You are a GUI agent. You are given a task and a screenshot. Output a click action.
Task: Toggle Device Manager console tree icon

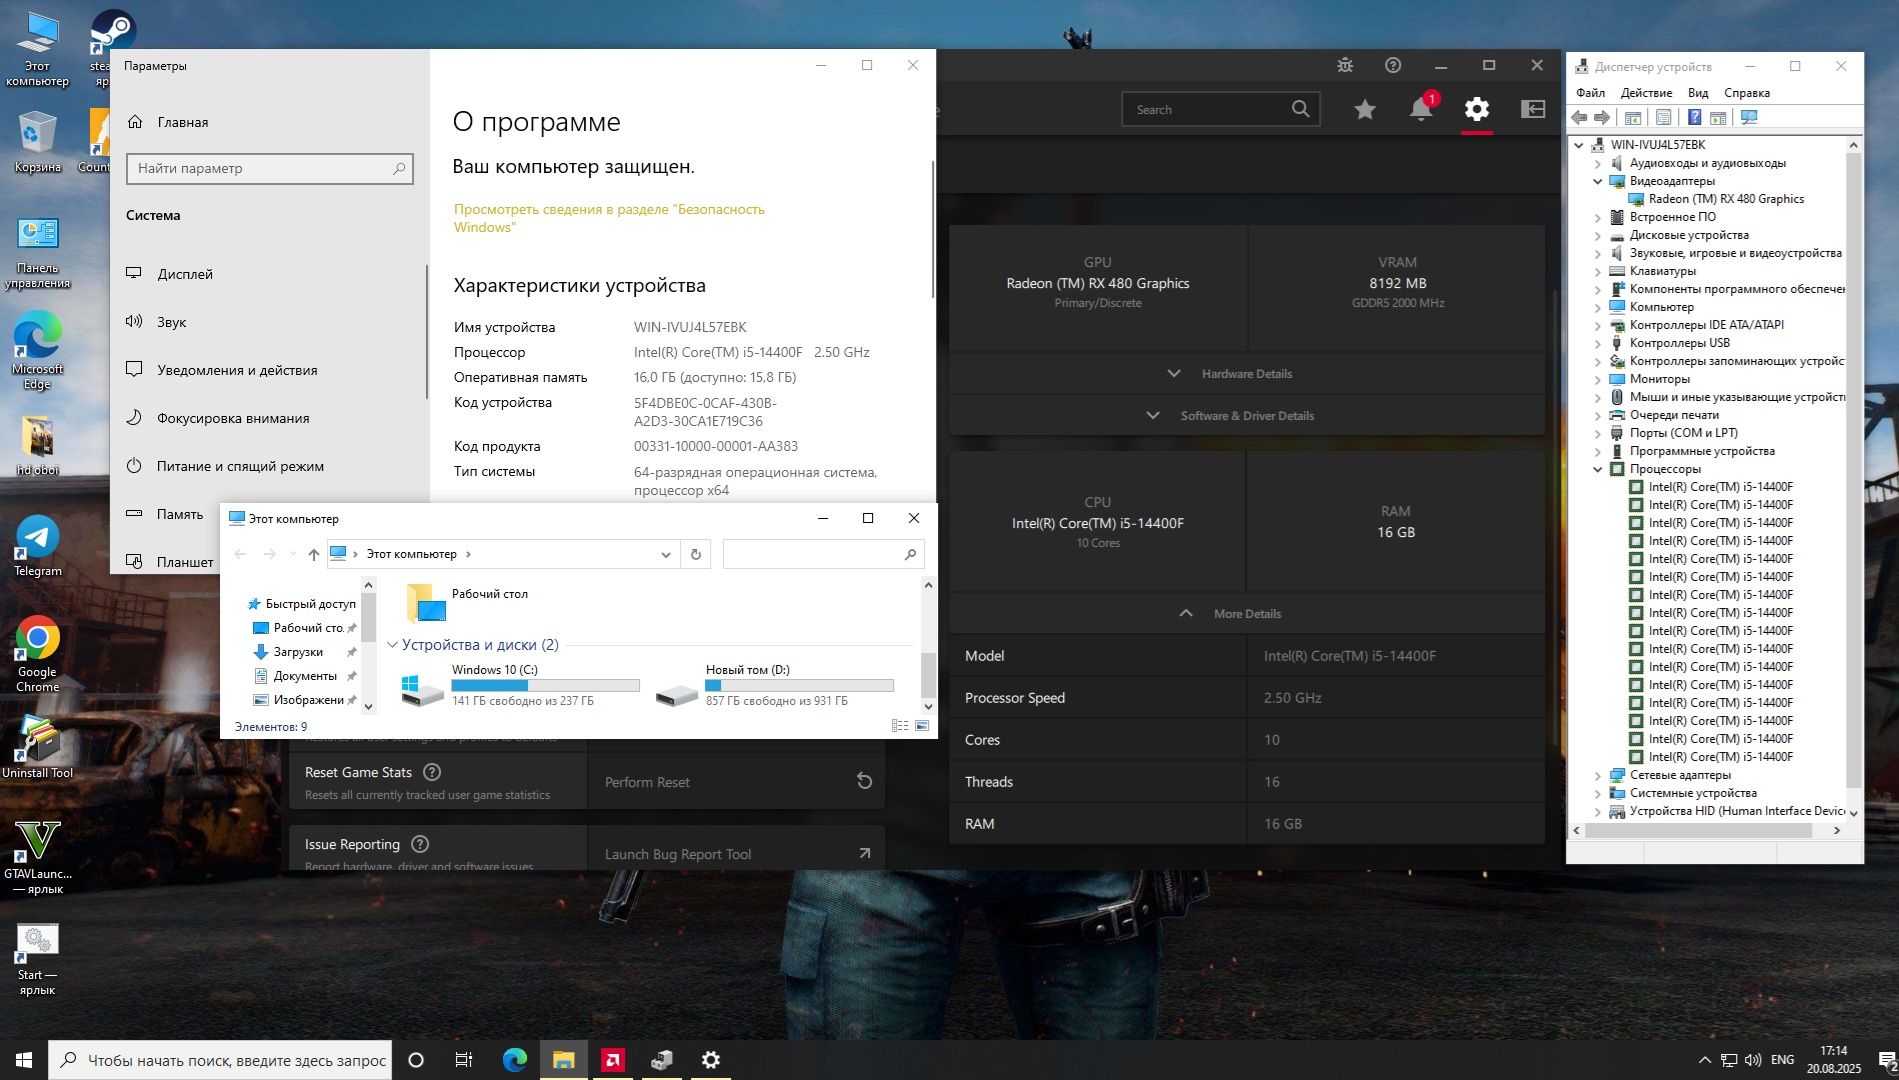[x=1633, y=118]
